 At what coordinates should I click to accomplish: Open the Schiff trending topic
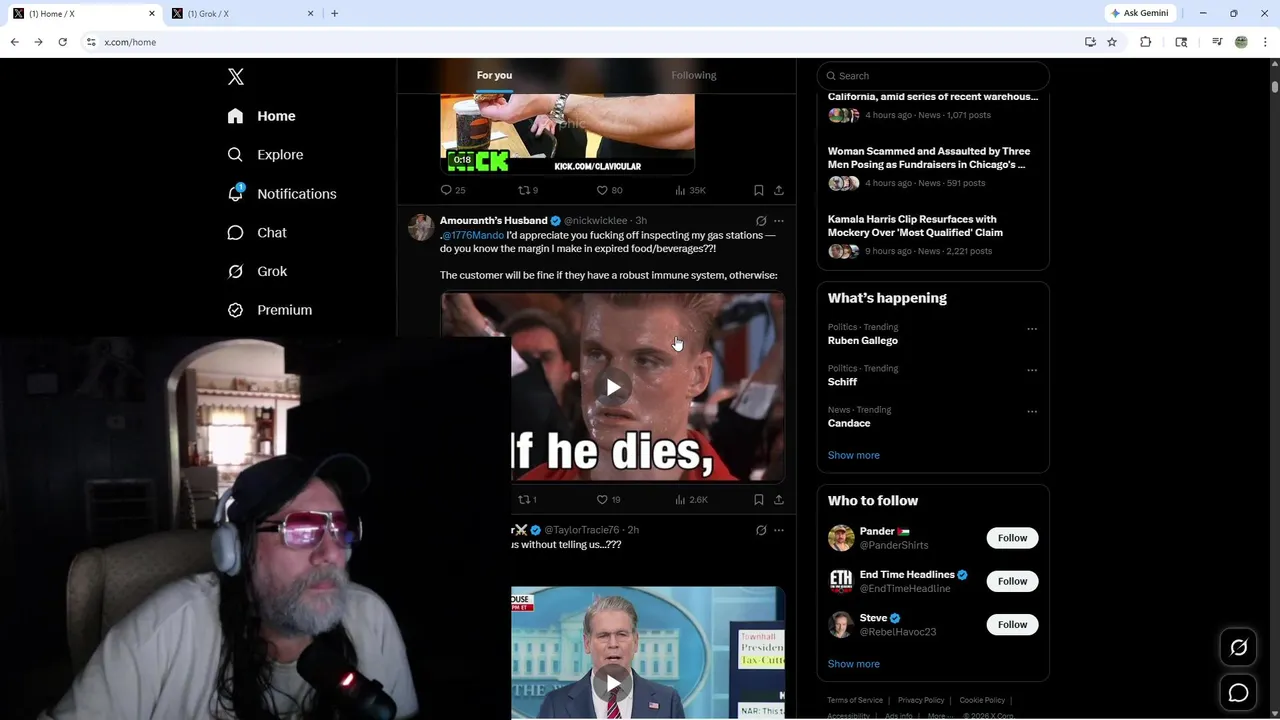tap(842, 381)
